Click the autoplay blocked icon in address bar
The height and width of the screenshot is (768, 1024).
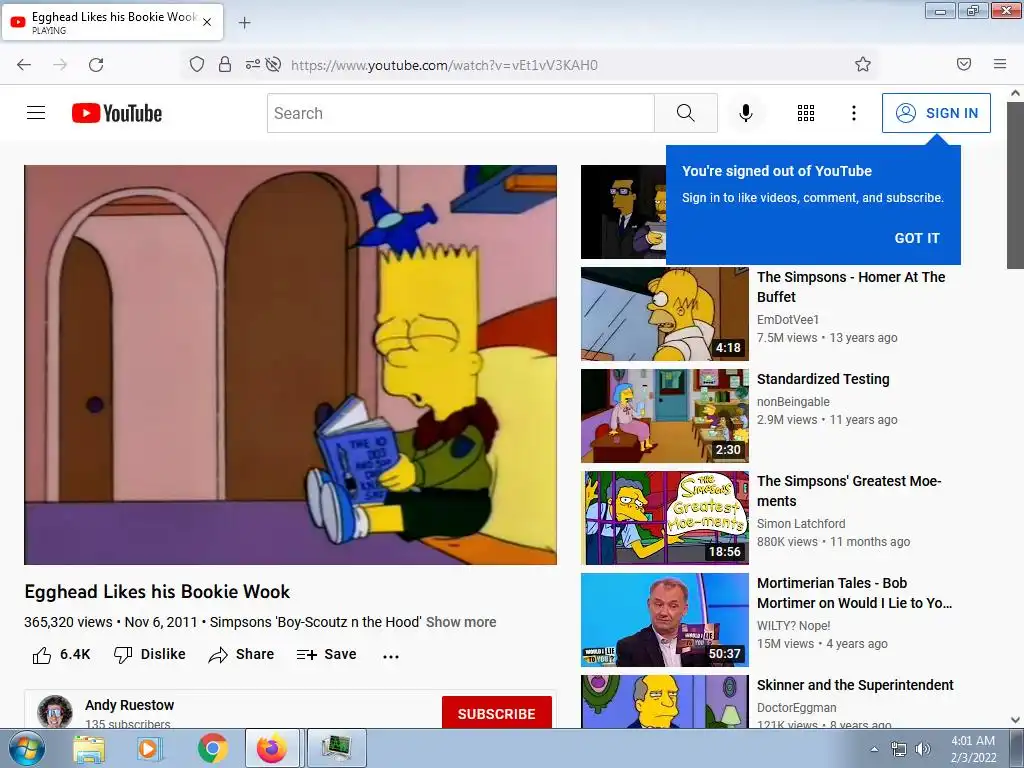[x=274, y=64]
